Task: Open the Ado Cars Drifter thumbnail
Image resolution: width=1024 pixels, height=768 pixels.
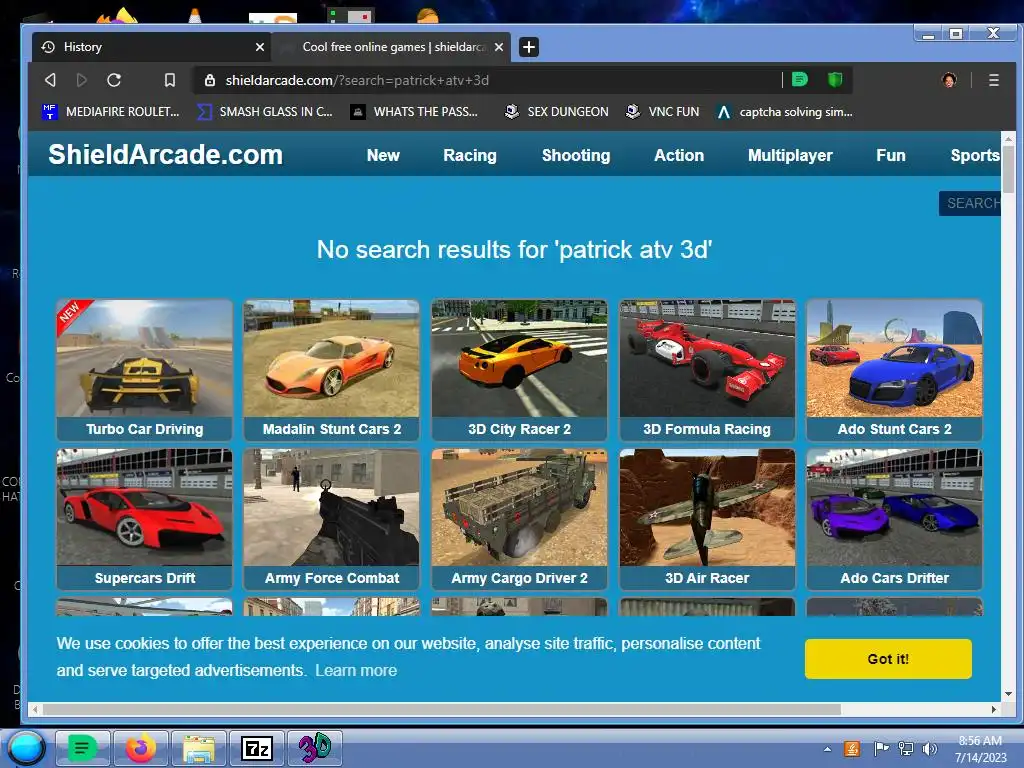Action: pos(895,519)
